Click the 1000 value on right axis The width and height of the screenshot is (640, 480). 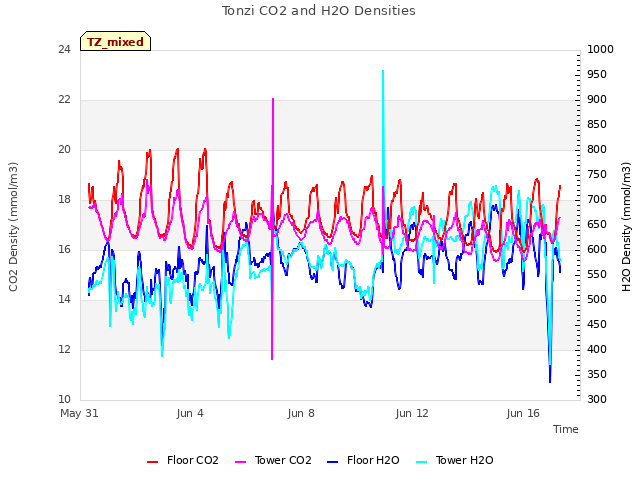600,50
